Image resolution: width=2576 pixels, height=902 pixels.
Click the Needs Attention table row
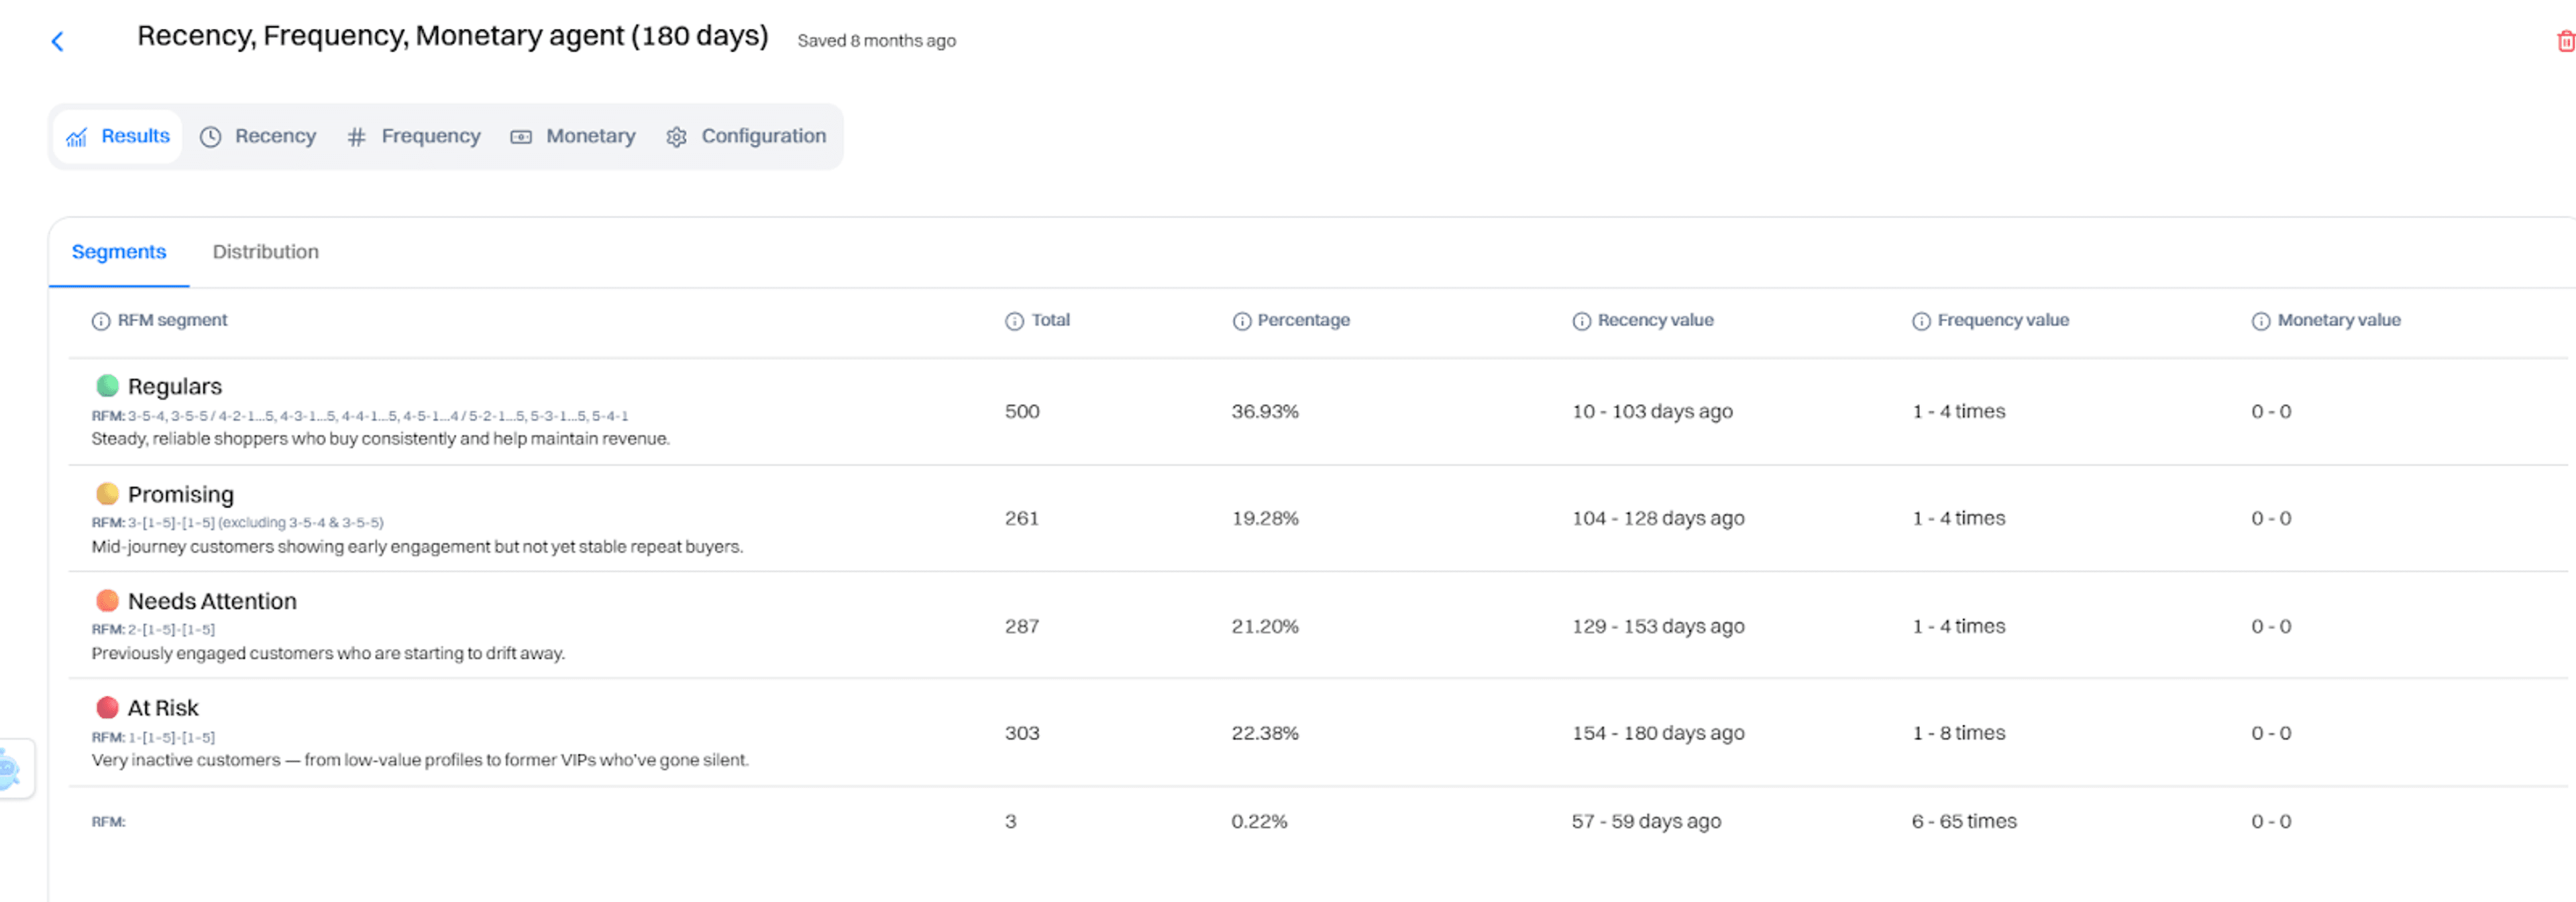700,626
